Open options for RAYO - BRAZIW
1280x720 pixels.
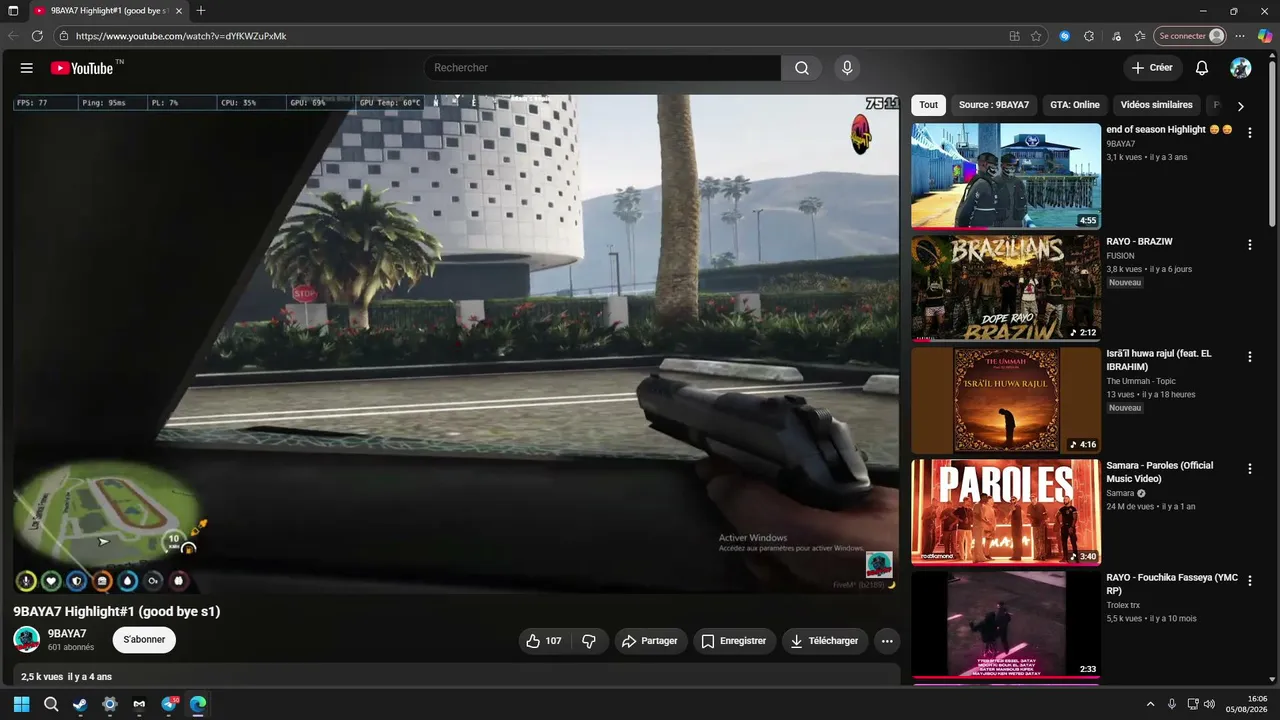click(x=1249, y=245)
